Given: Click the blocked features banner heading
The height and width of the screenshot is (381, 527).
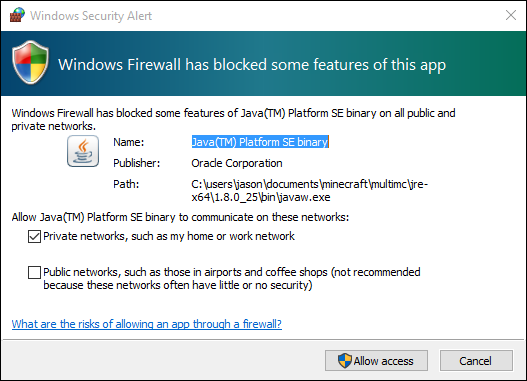Looking at the screenshot, I should (x=252, y=65).
